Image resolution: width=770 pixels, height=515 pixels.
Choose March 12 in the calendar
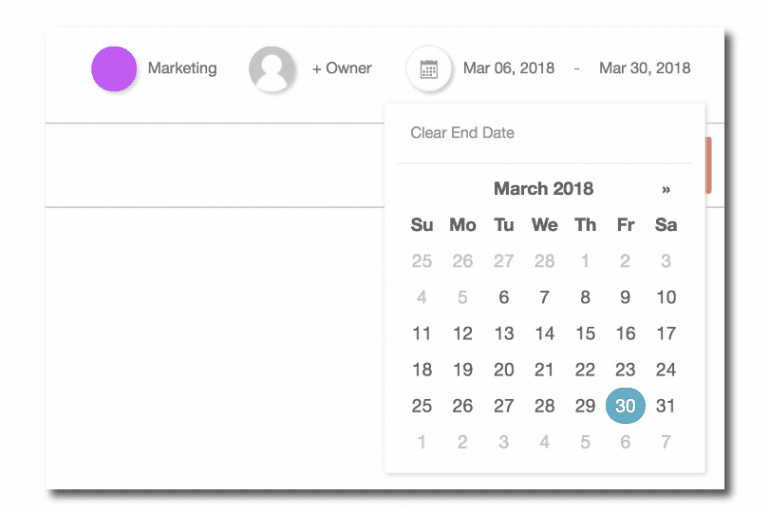click(462, 334)
